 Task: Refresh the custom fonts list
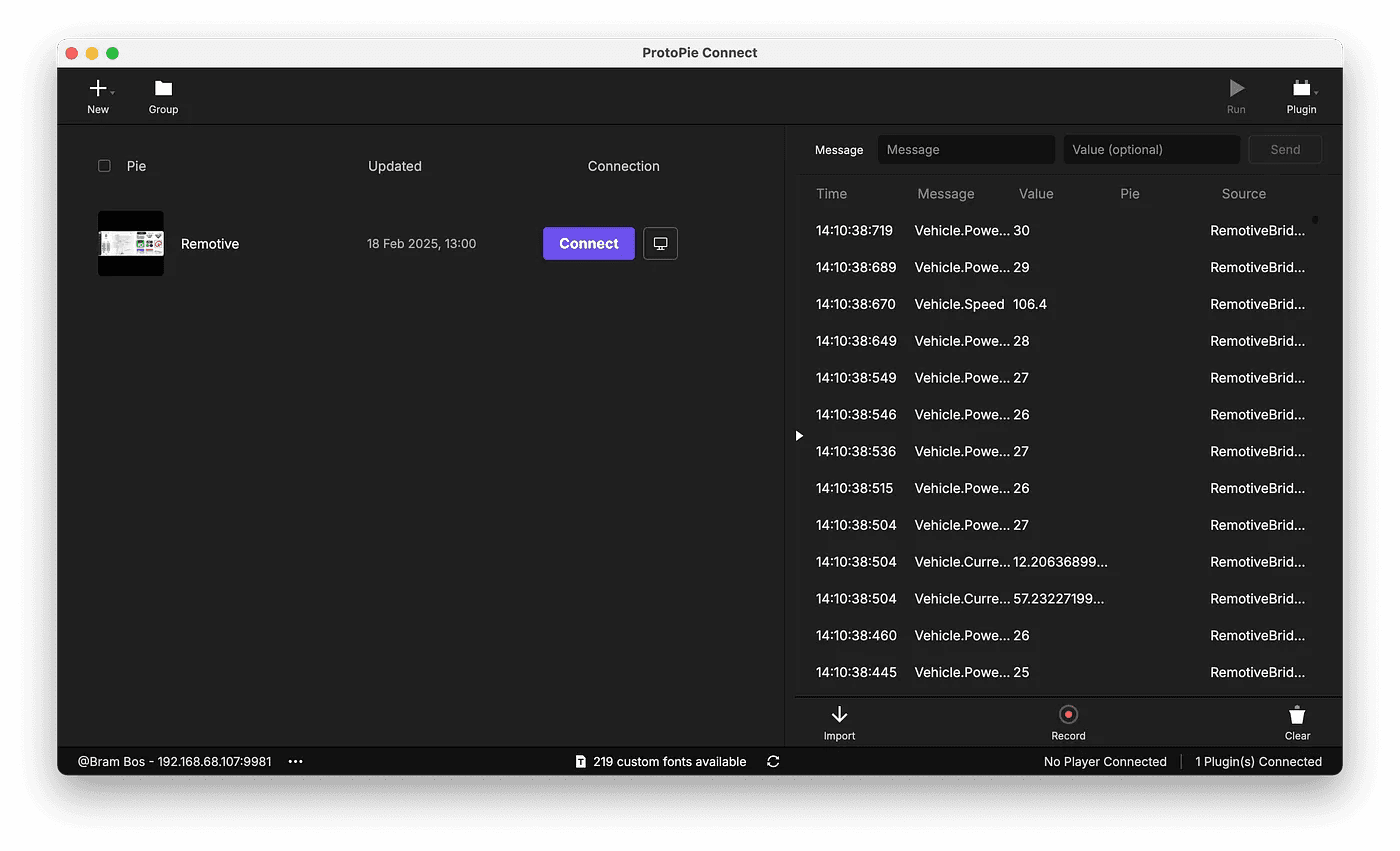[x=773, y=761]
